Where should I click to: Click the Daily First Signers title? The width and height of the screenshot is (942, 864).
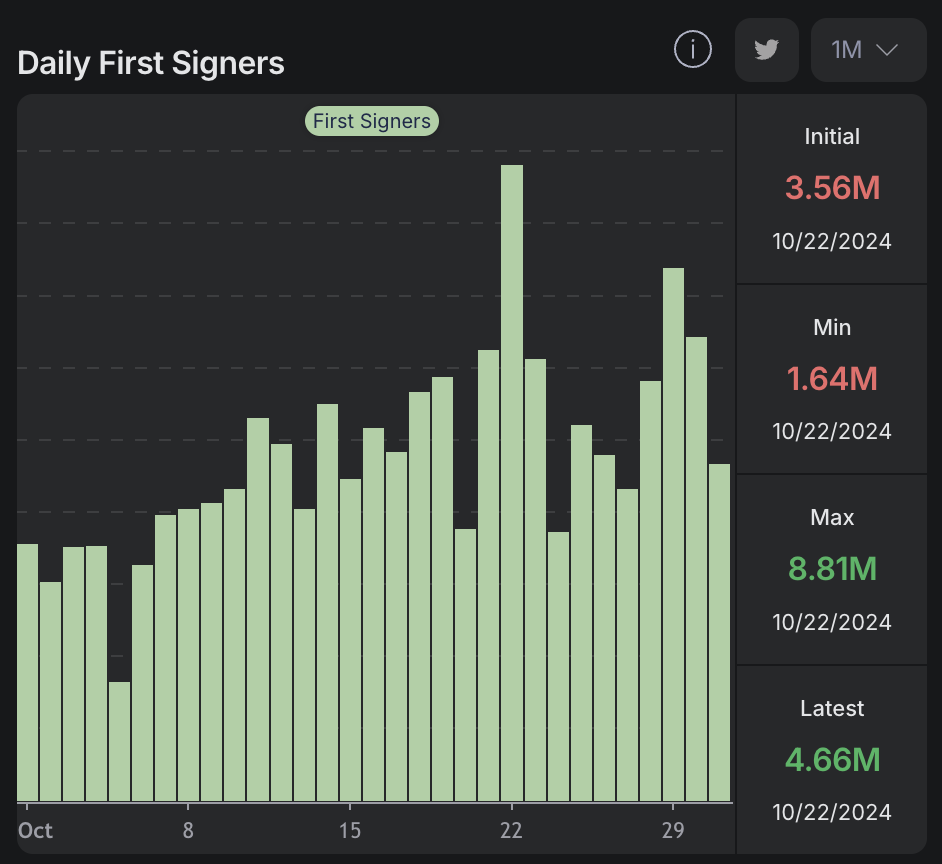(151, 63)
